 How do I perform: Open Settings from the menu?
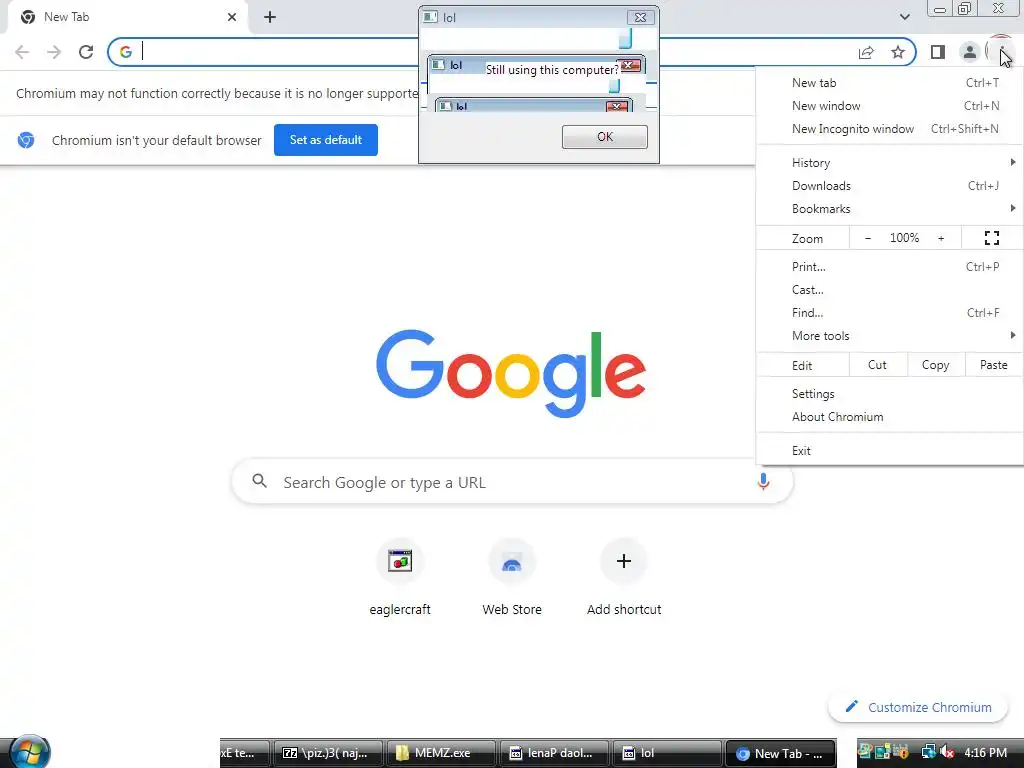tap(889, 394)
